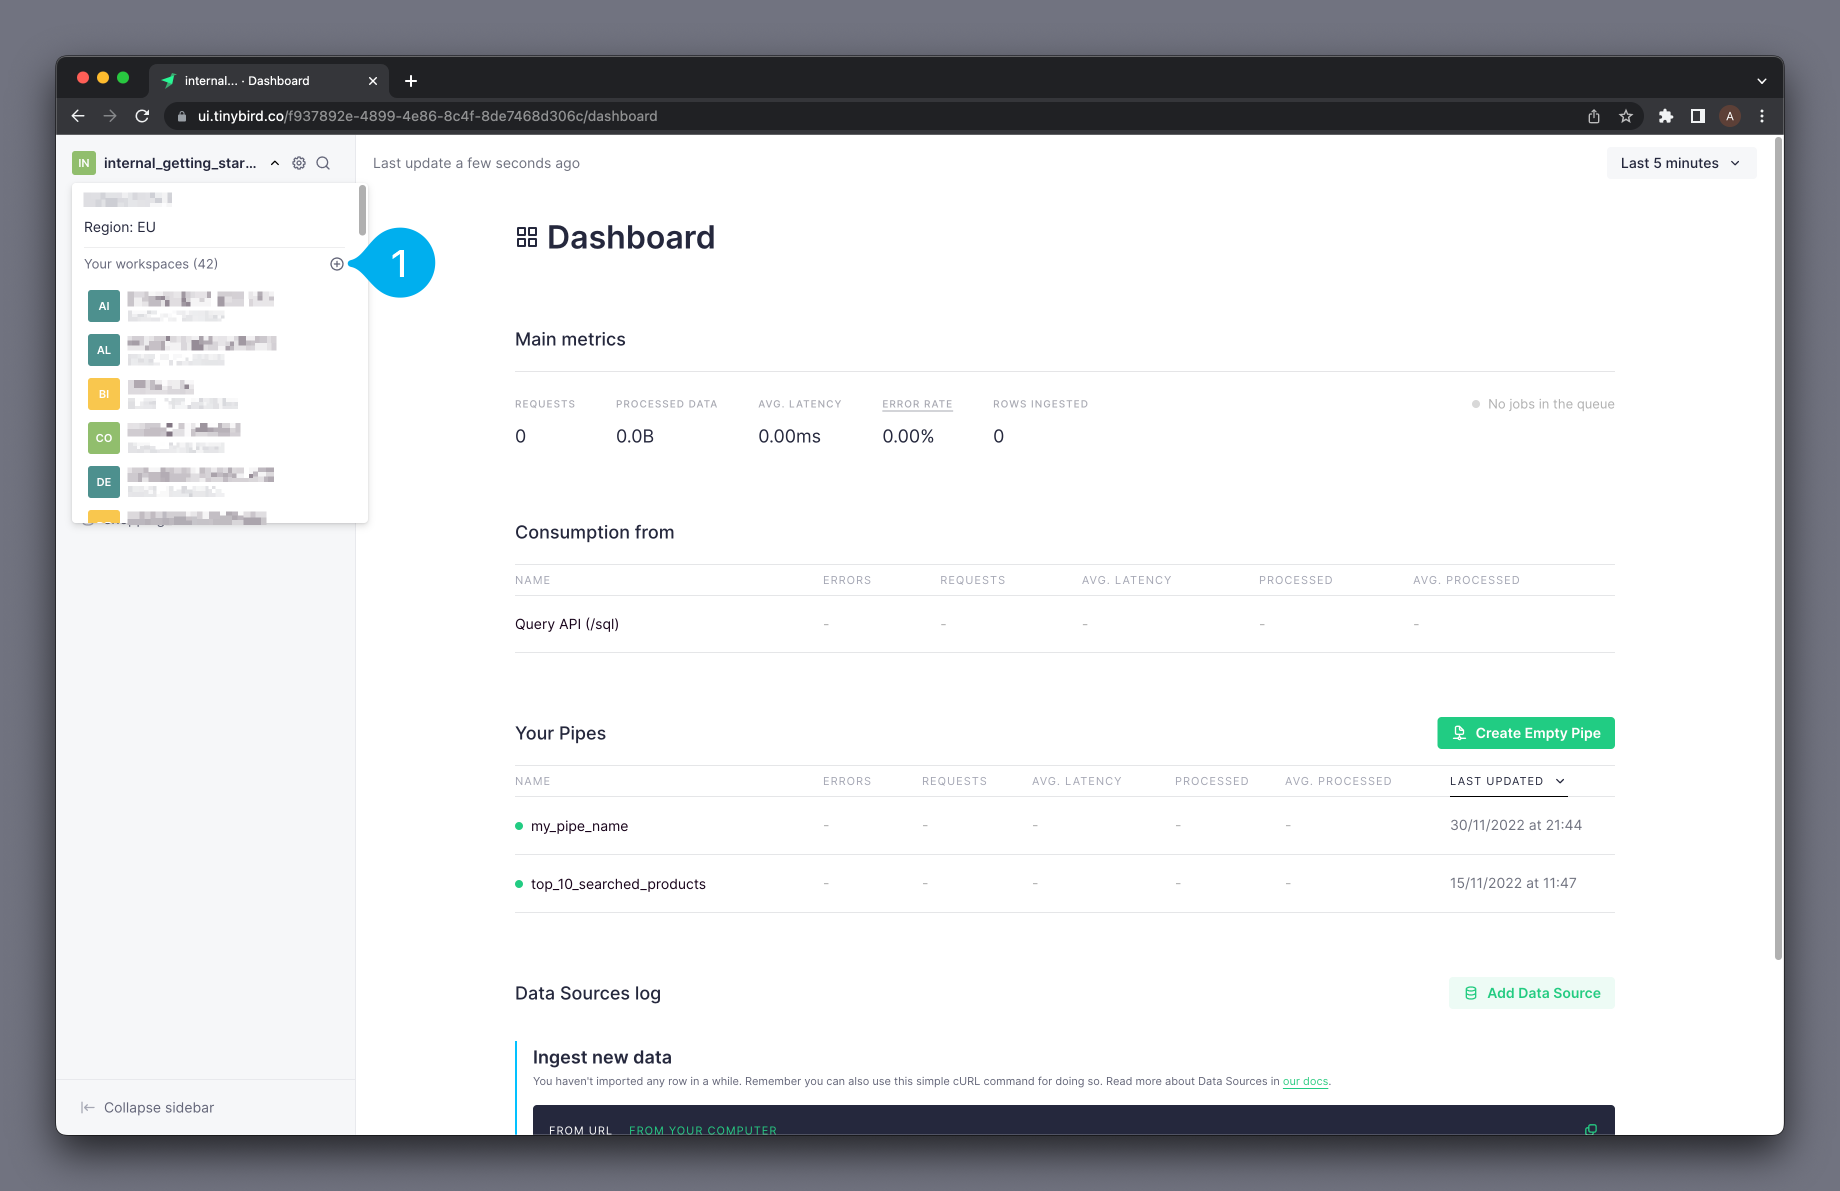The height and width of the screenshot is (1191, 1840).
Task: Click the Add Data Source button
Action: pos(1532,993)
